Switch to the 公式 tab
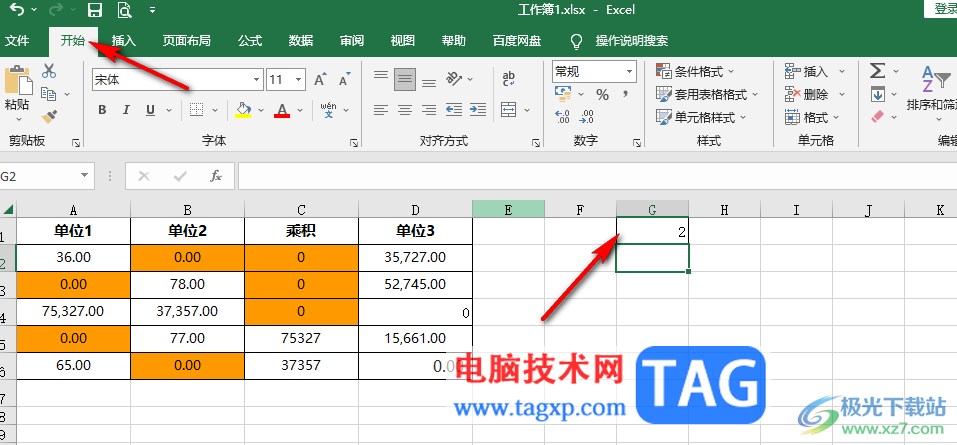 pyautogui.click(x=250, y=41)
